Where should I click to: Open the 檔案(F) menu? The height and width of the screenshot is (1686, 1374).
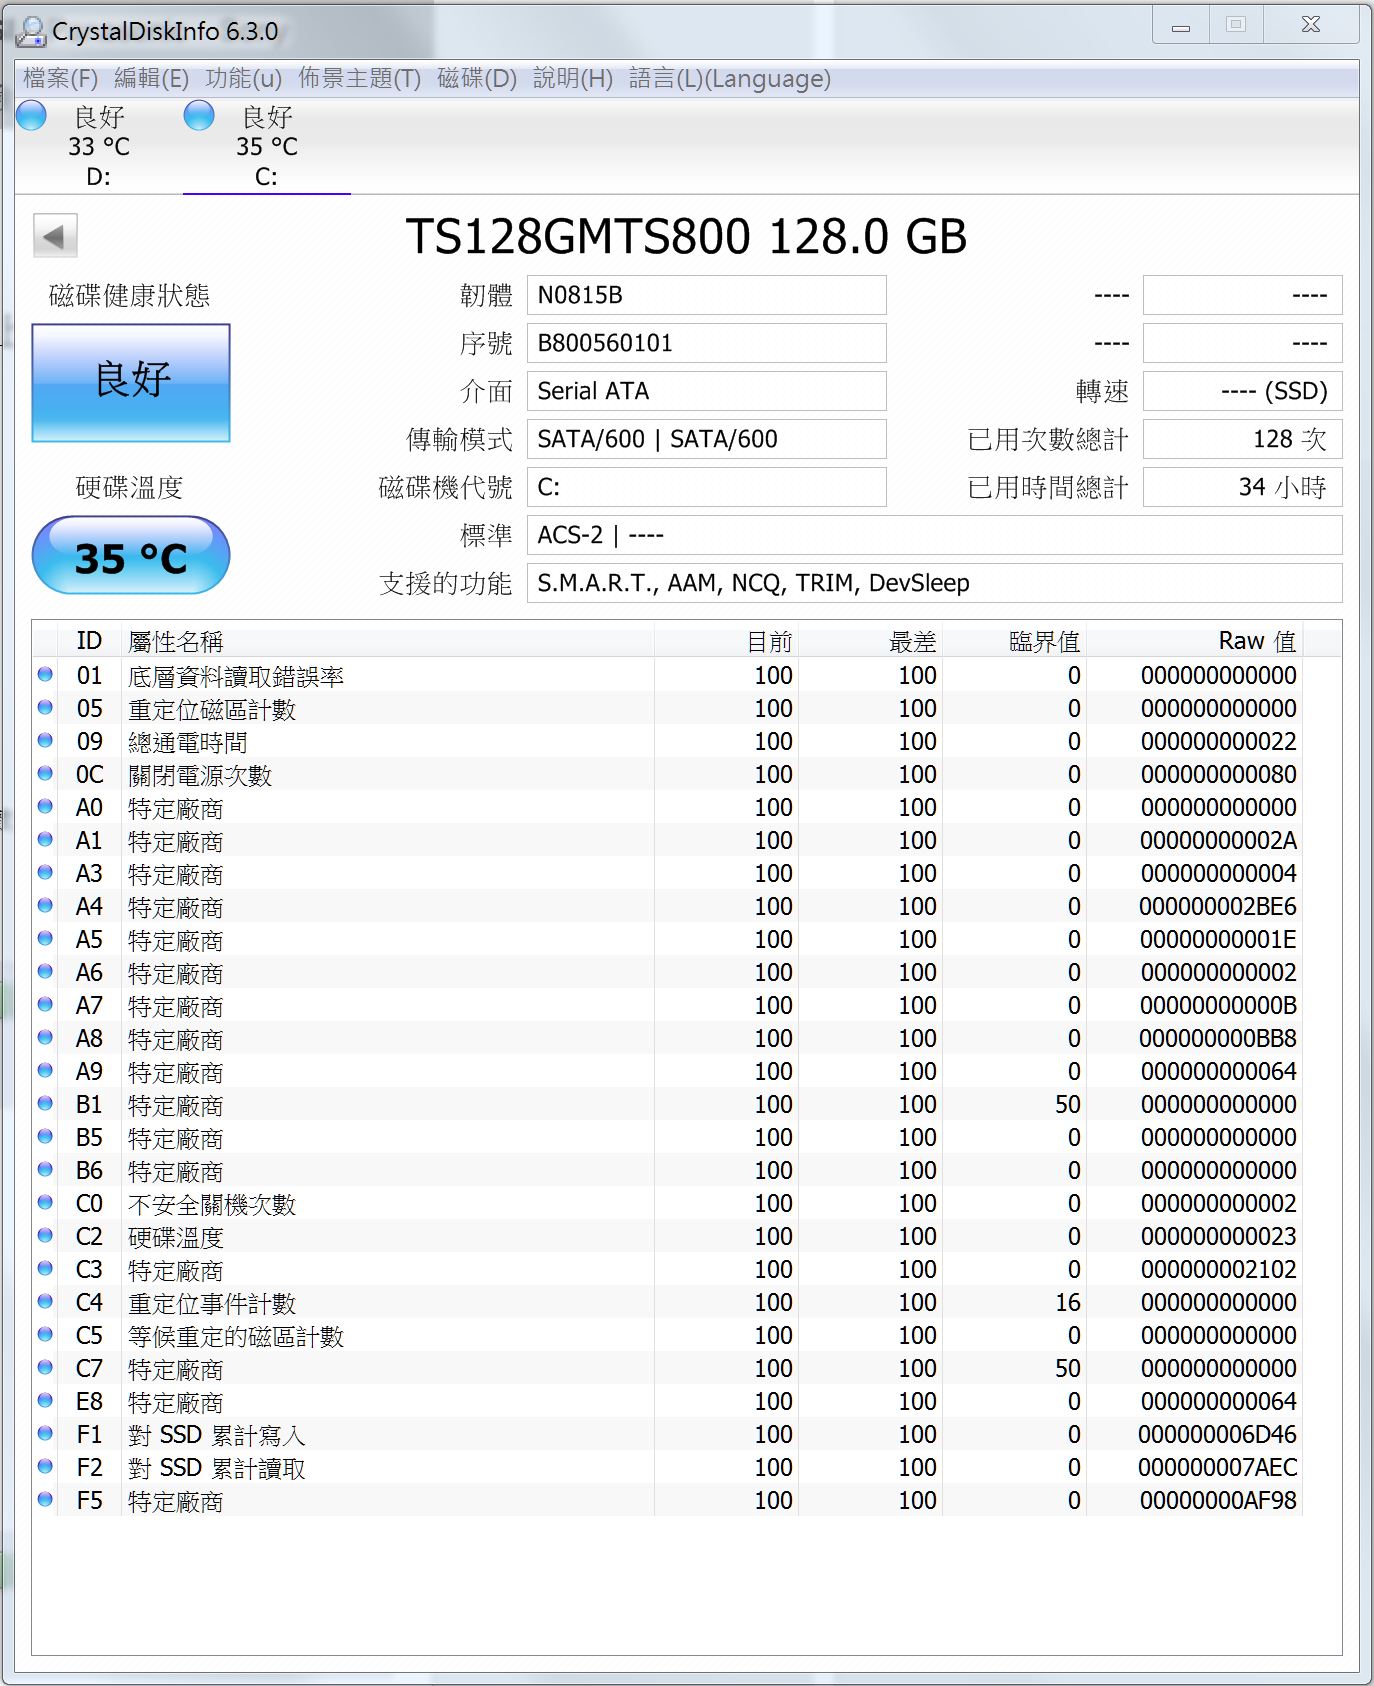[x=60, y=79]
